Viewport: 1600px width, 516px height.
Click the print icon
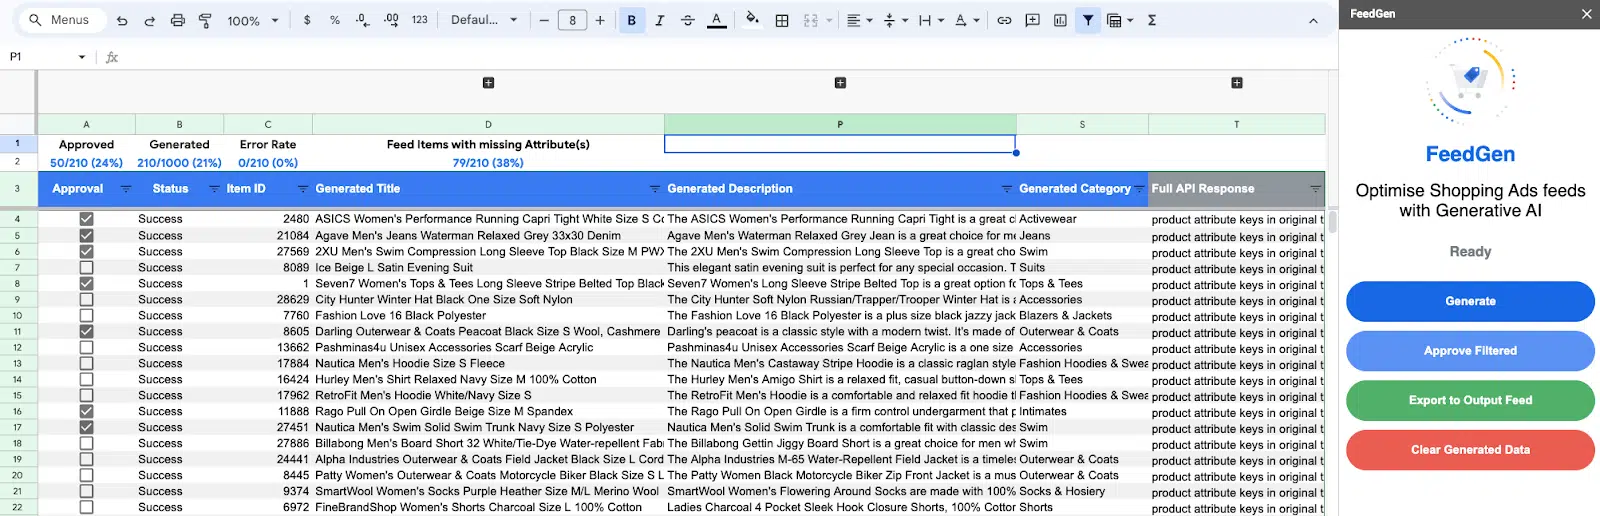[x=178, y=20]
